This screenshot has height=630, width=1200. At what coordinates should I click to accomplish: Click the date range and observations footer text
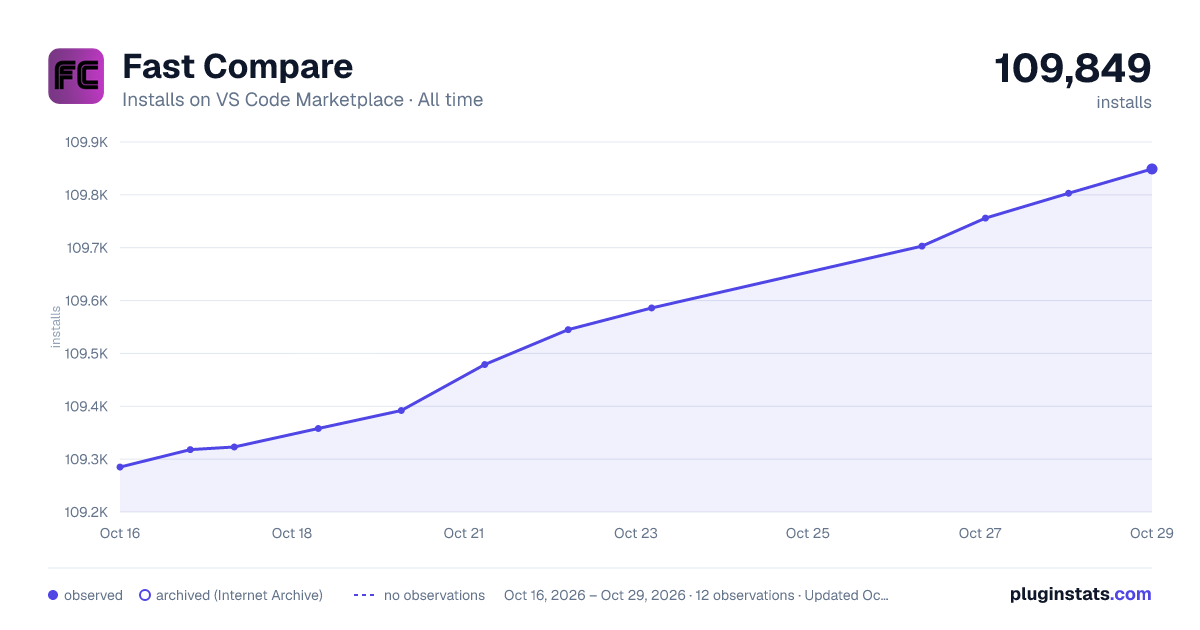(696, 595)
